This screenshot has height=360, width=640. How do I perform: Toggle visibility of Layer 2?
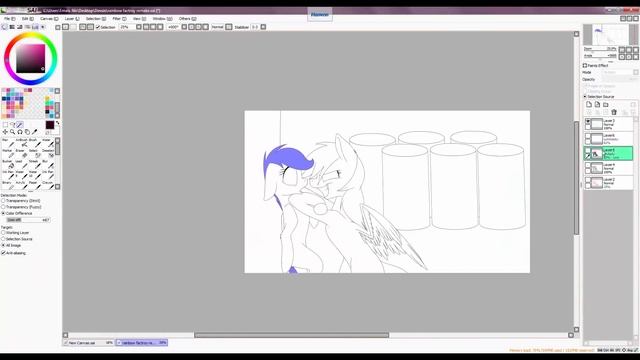click(588, 180)
